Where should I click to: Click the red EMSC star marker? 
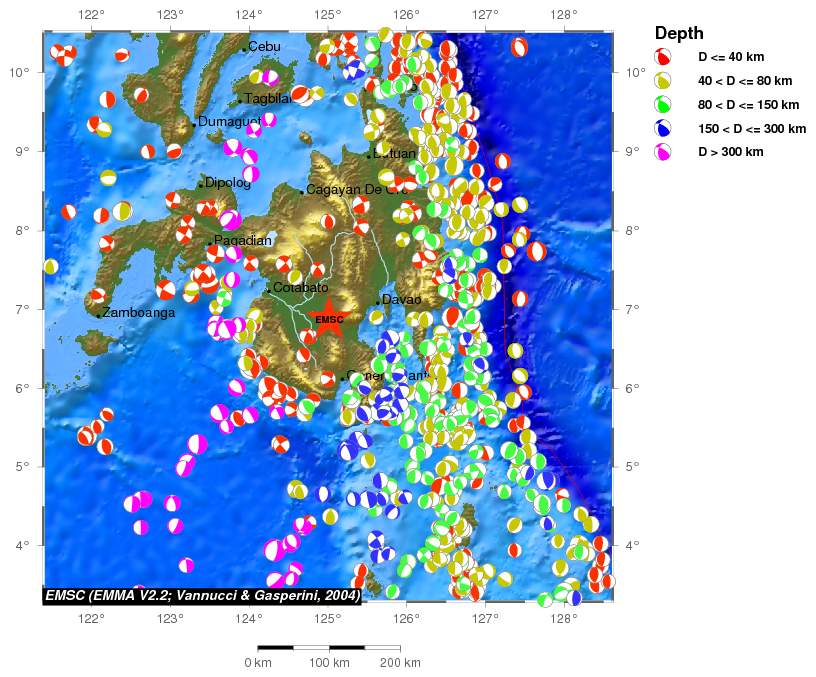[329, 320]
